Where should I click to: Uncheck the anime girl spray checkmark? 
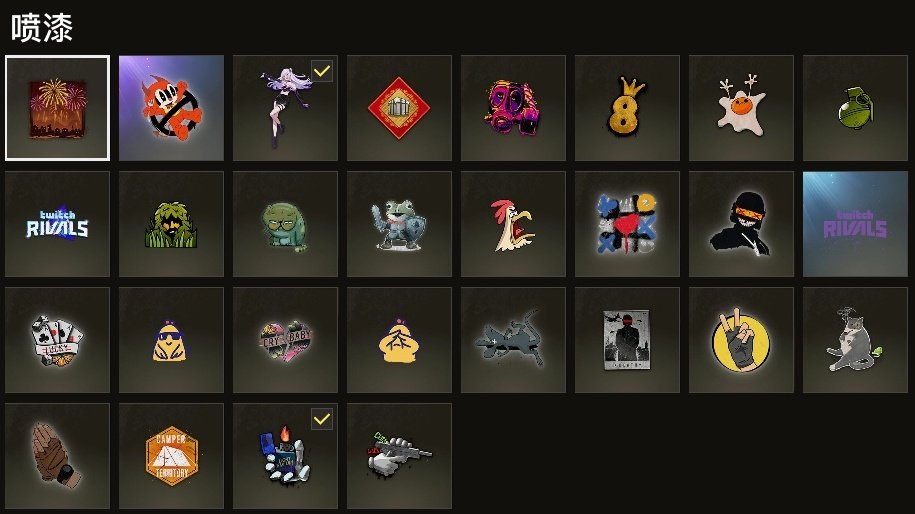coord(322,71)
